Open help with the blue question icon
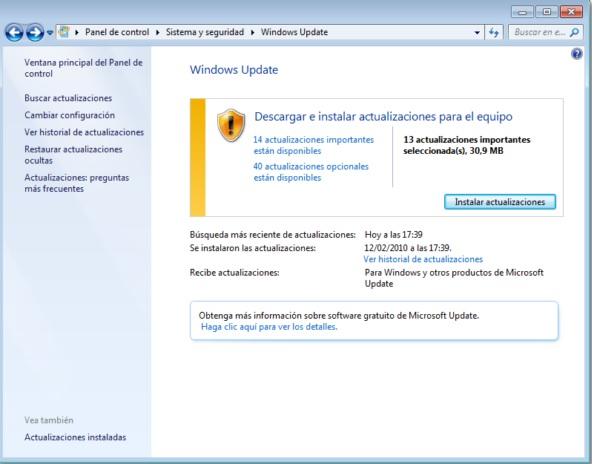This screenshot has width=592, height=464. pos(577,54)
